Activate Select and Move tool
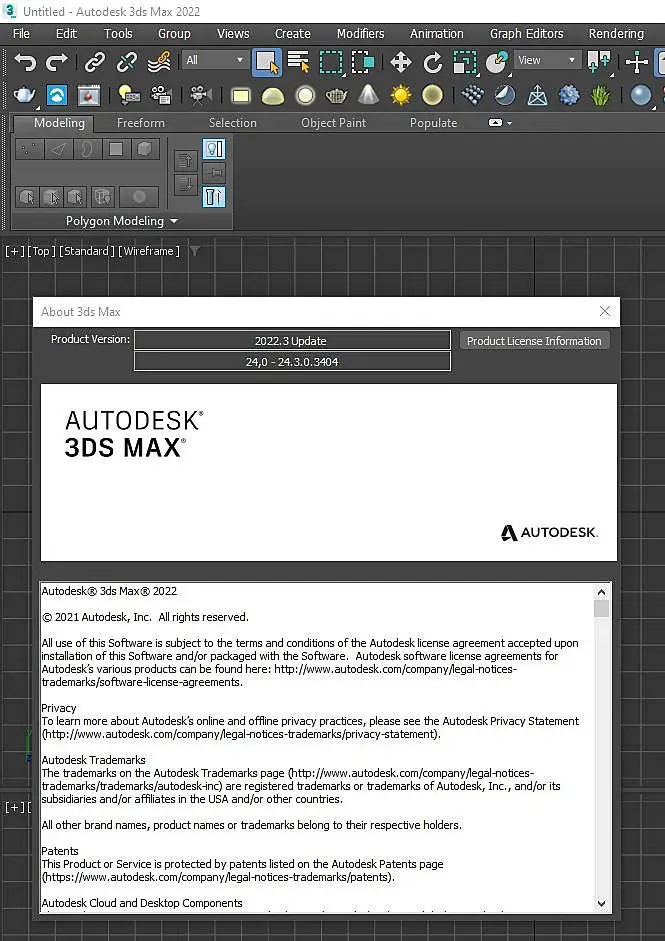The width and height of the screenshot is (665, 941). pos(400,62)
